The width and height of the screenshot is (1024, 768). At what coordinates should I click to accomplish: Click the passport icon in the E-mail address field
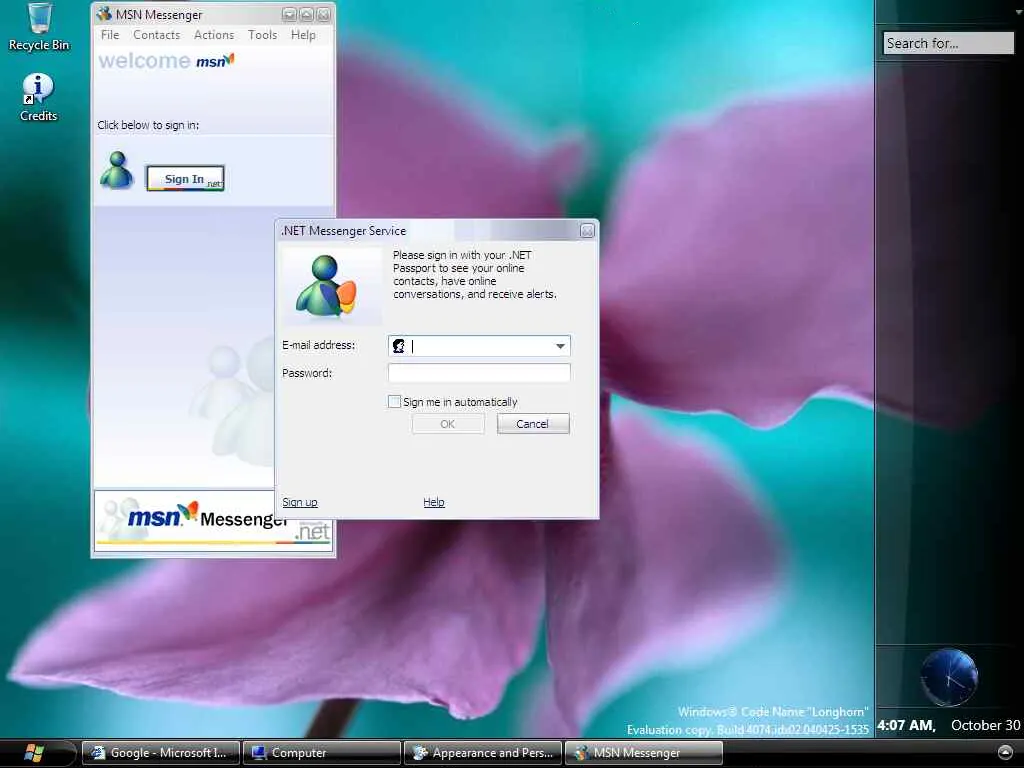(x=398, y=346)
